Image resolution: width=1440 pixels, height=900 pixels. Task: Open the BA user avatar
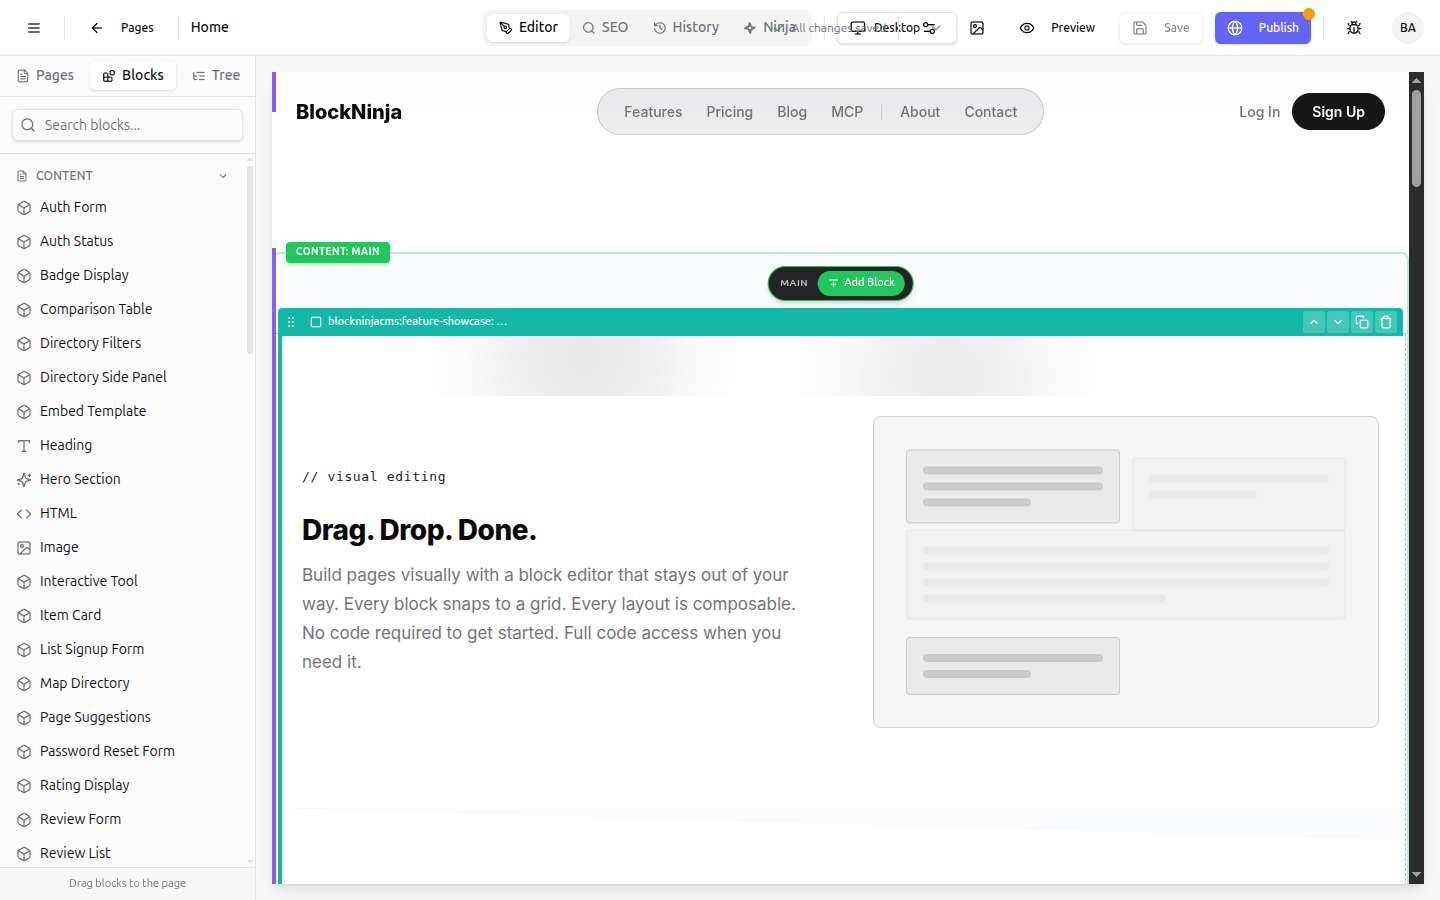click(1408, 28)
